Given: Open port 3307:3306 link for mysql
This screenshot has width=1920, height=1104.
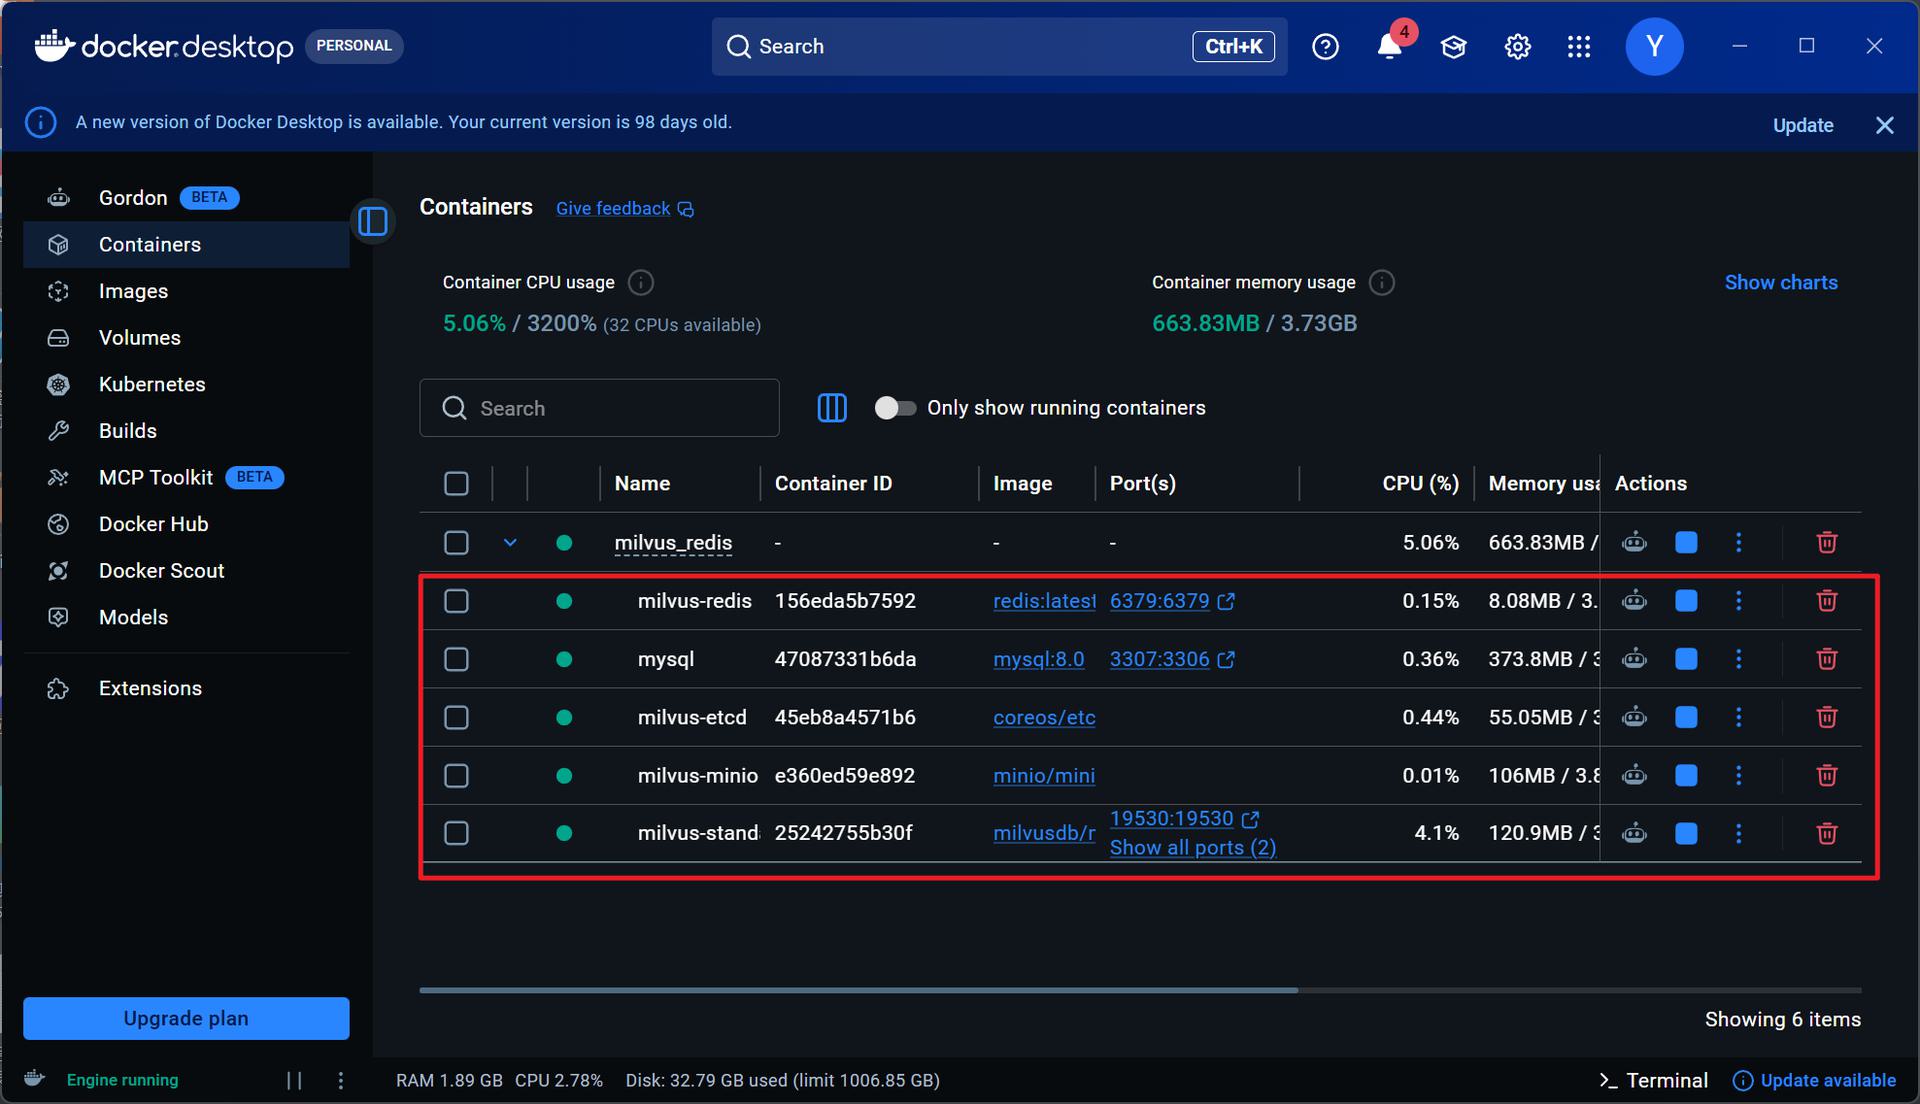Looking at the screenshot, I should coord(1172,659).
